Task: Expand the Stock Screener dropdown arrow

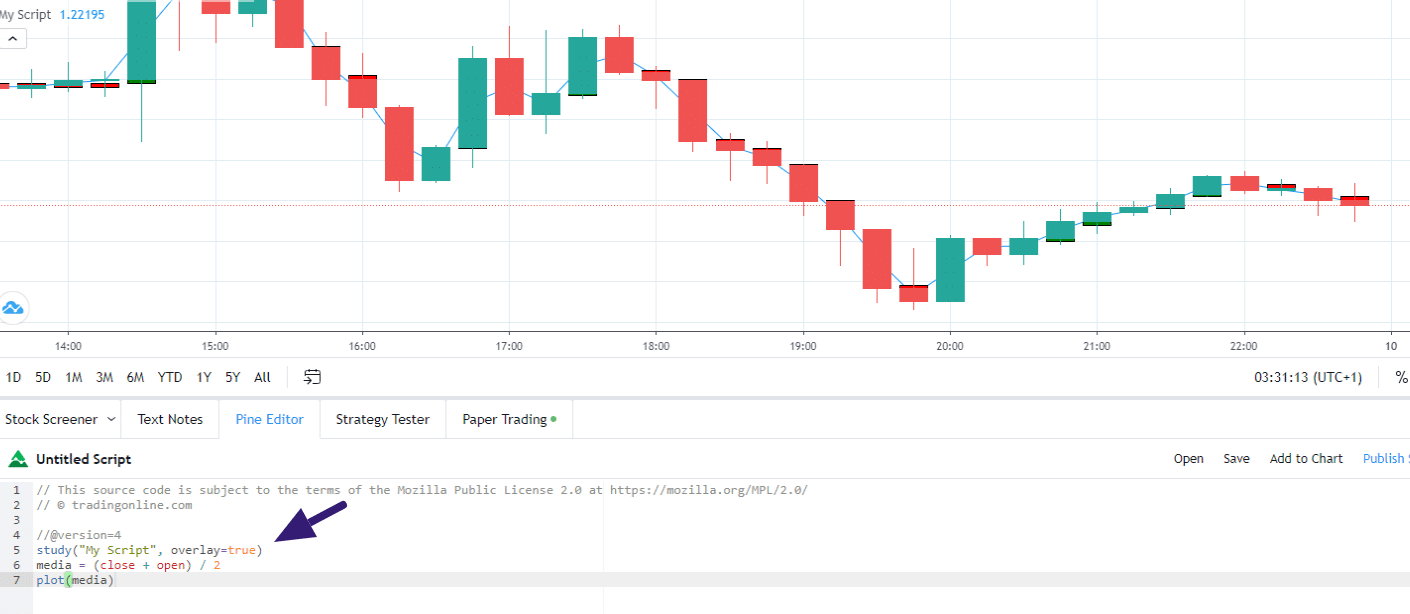Action: [x=111, y=419]
